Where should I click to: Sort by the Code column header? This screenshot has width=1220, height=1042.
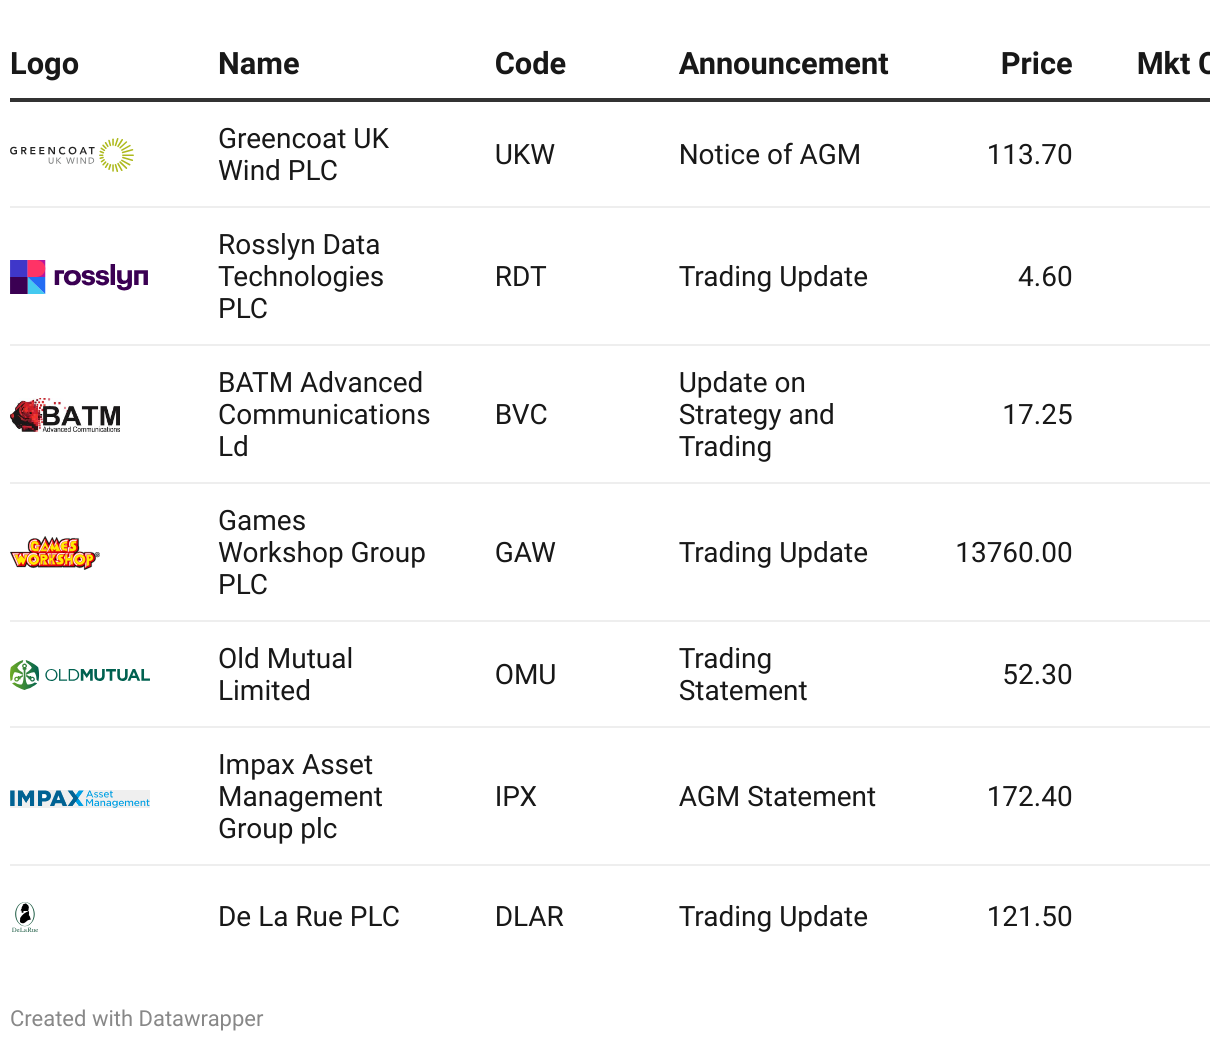pos(530,64)
